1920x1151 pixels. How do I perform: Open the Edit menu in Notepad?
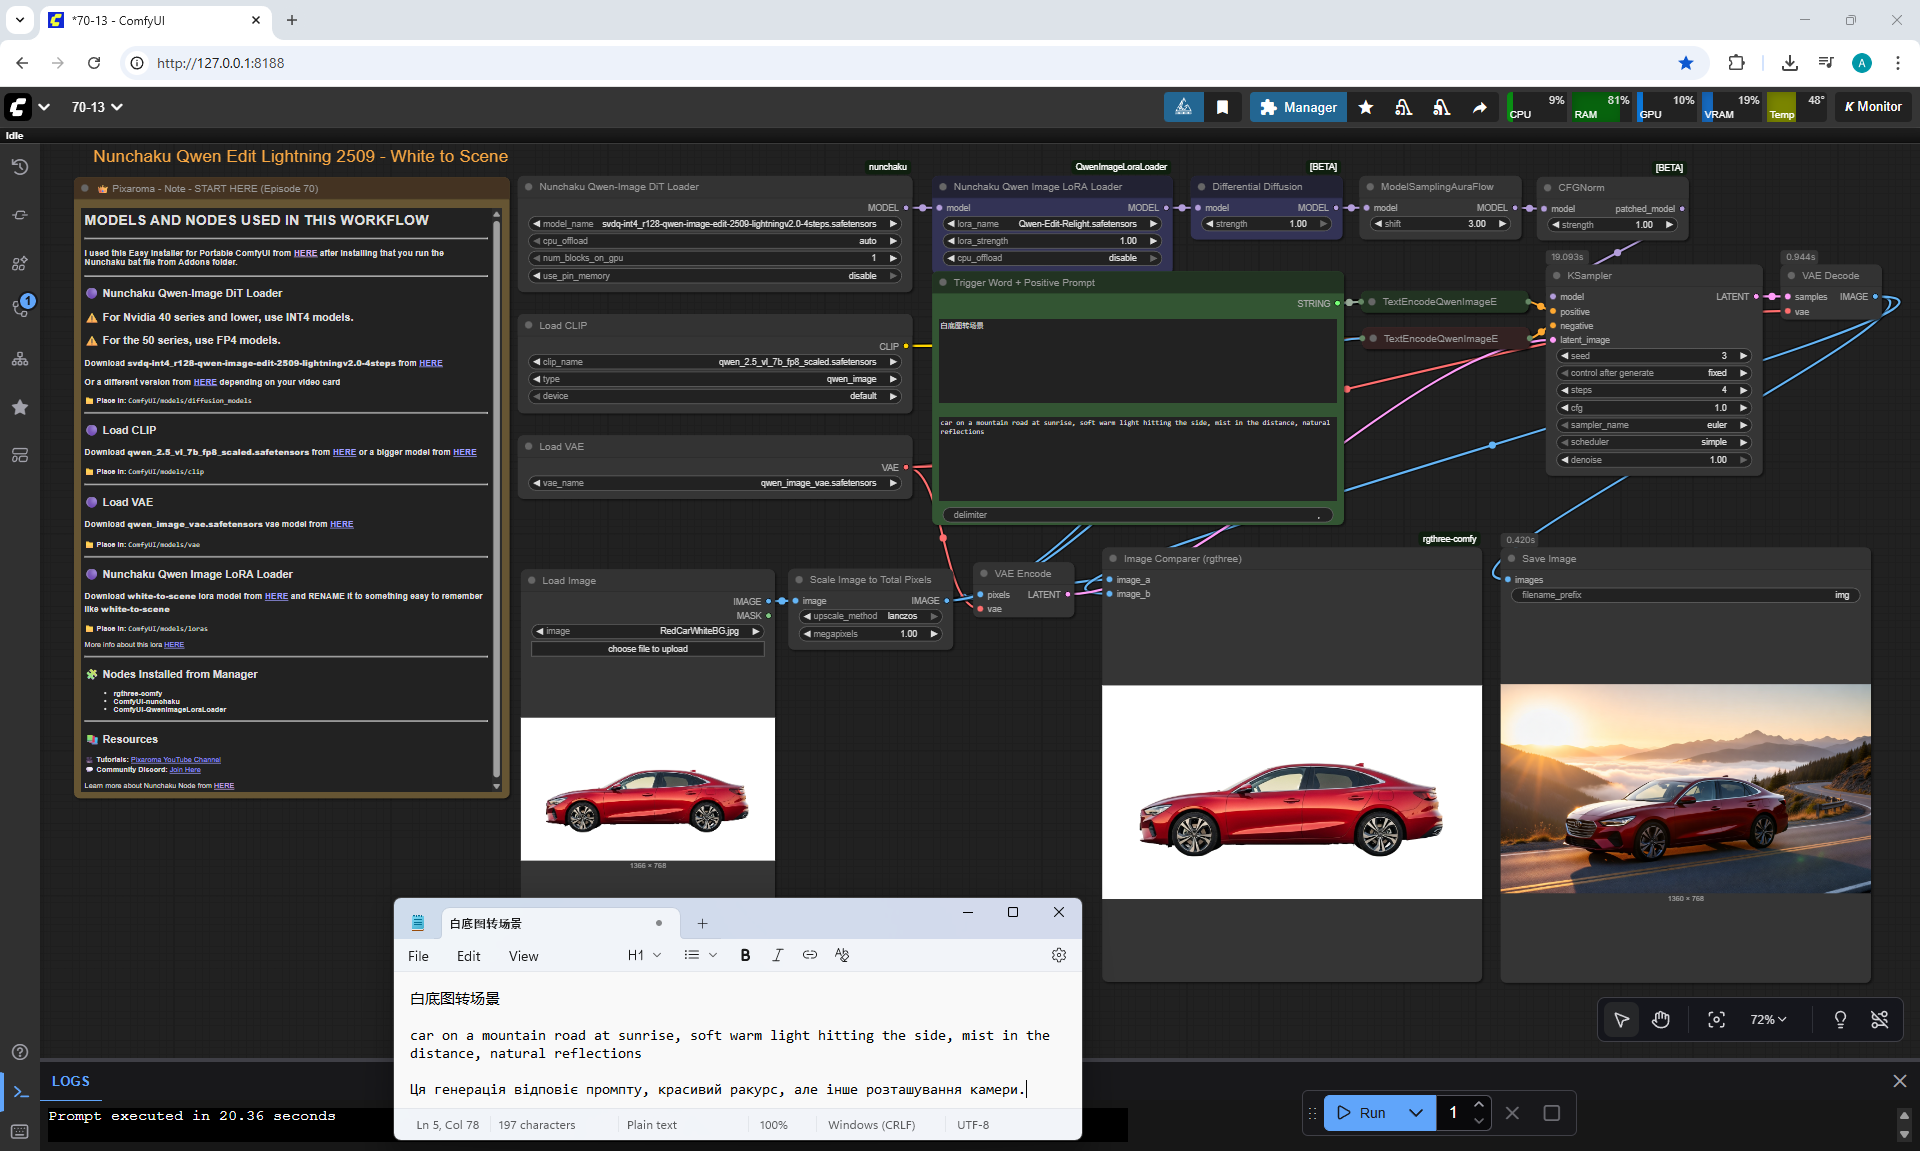point(468,956)
